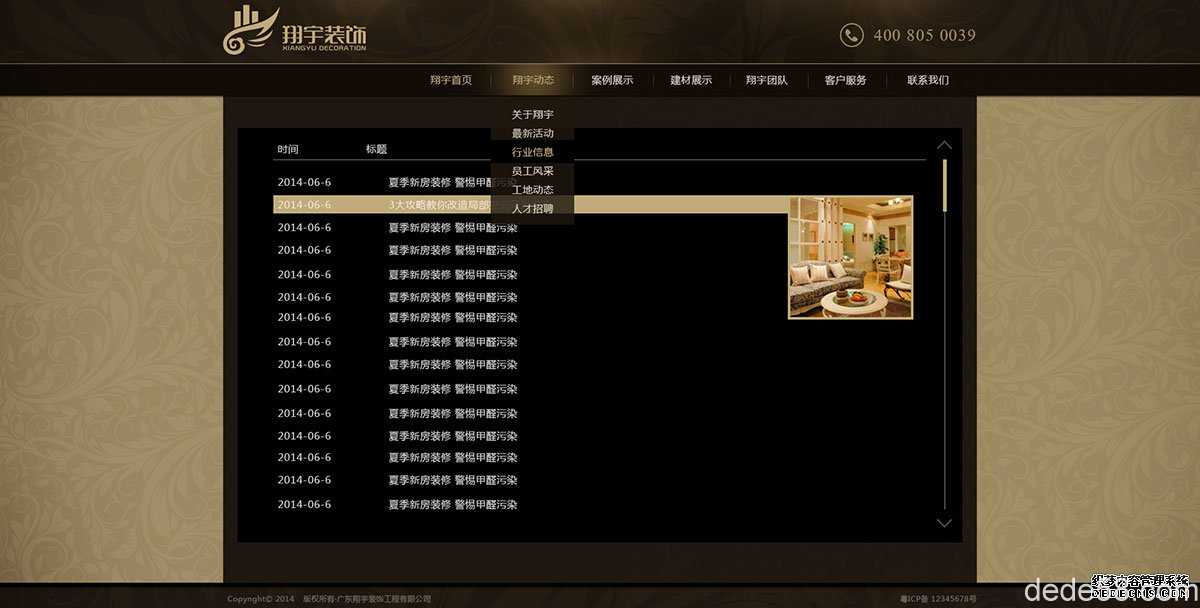1200x608 pixels.
Task: Open the 翔宇团队 team page
Action: point(767,80)
